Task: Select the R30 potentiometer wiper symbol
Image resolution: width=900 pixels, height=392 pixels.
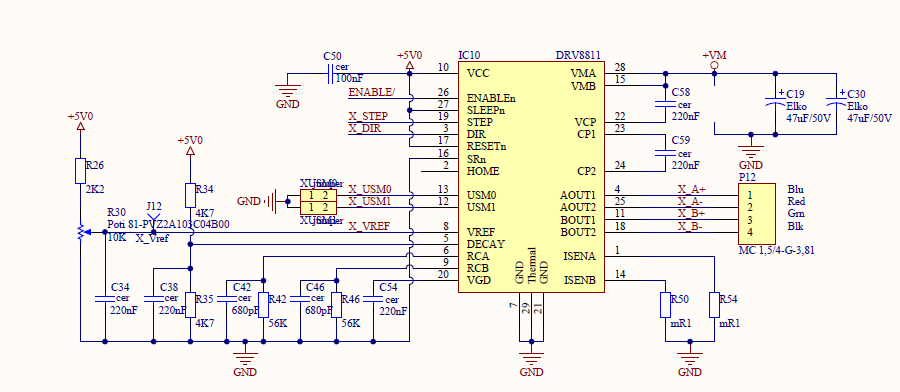Action: click(83, 232)
